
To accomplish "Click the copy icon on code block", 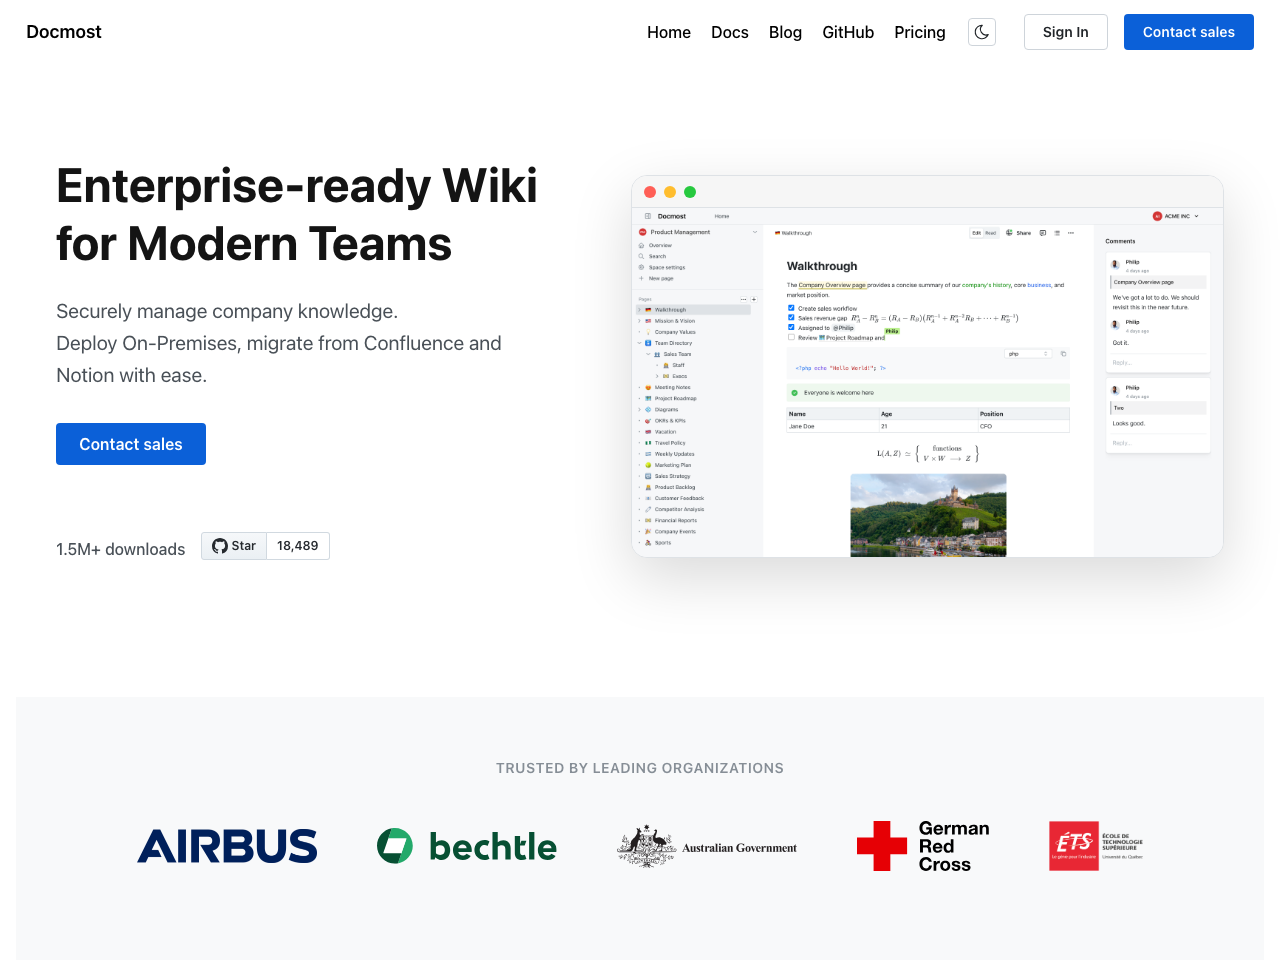I will click(1063, 354).
